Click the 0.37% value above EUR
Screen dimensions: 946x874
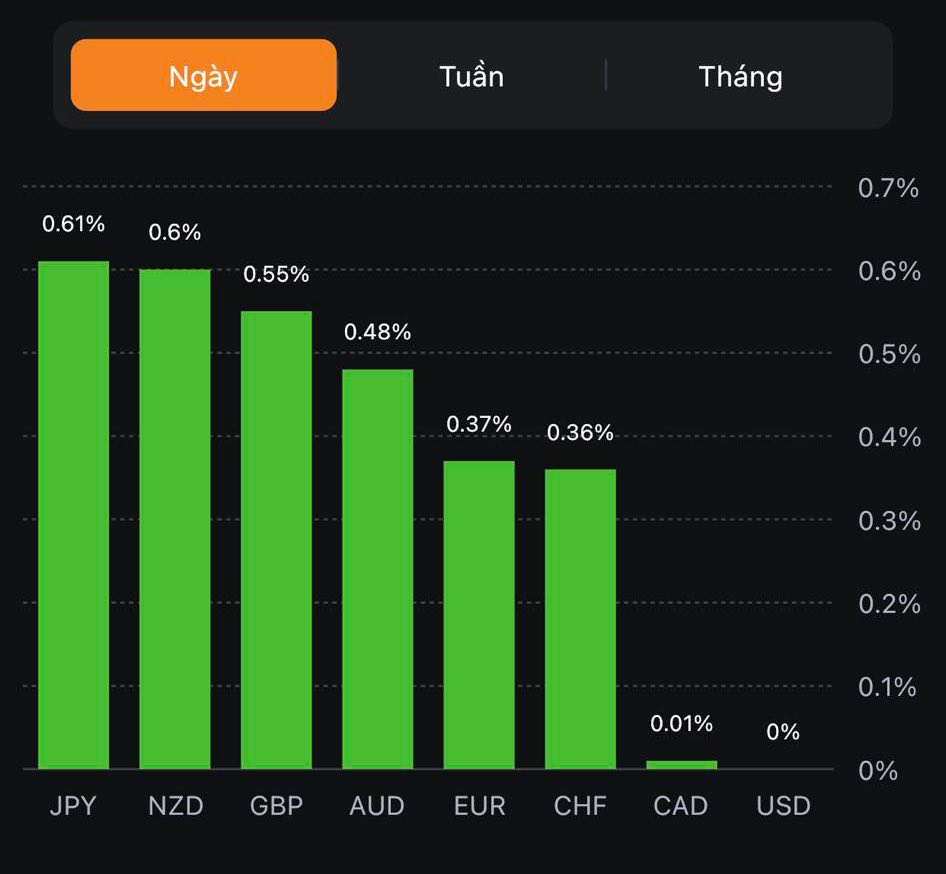point(479,424)
